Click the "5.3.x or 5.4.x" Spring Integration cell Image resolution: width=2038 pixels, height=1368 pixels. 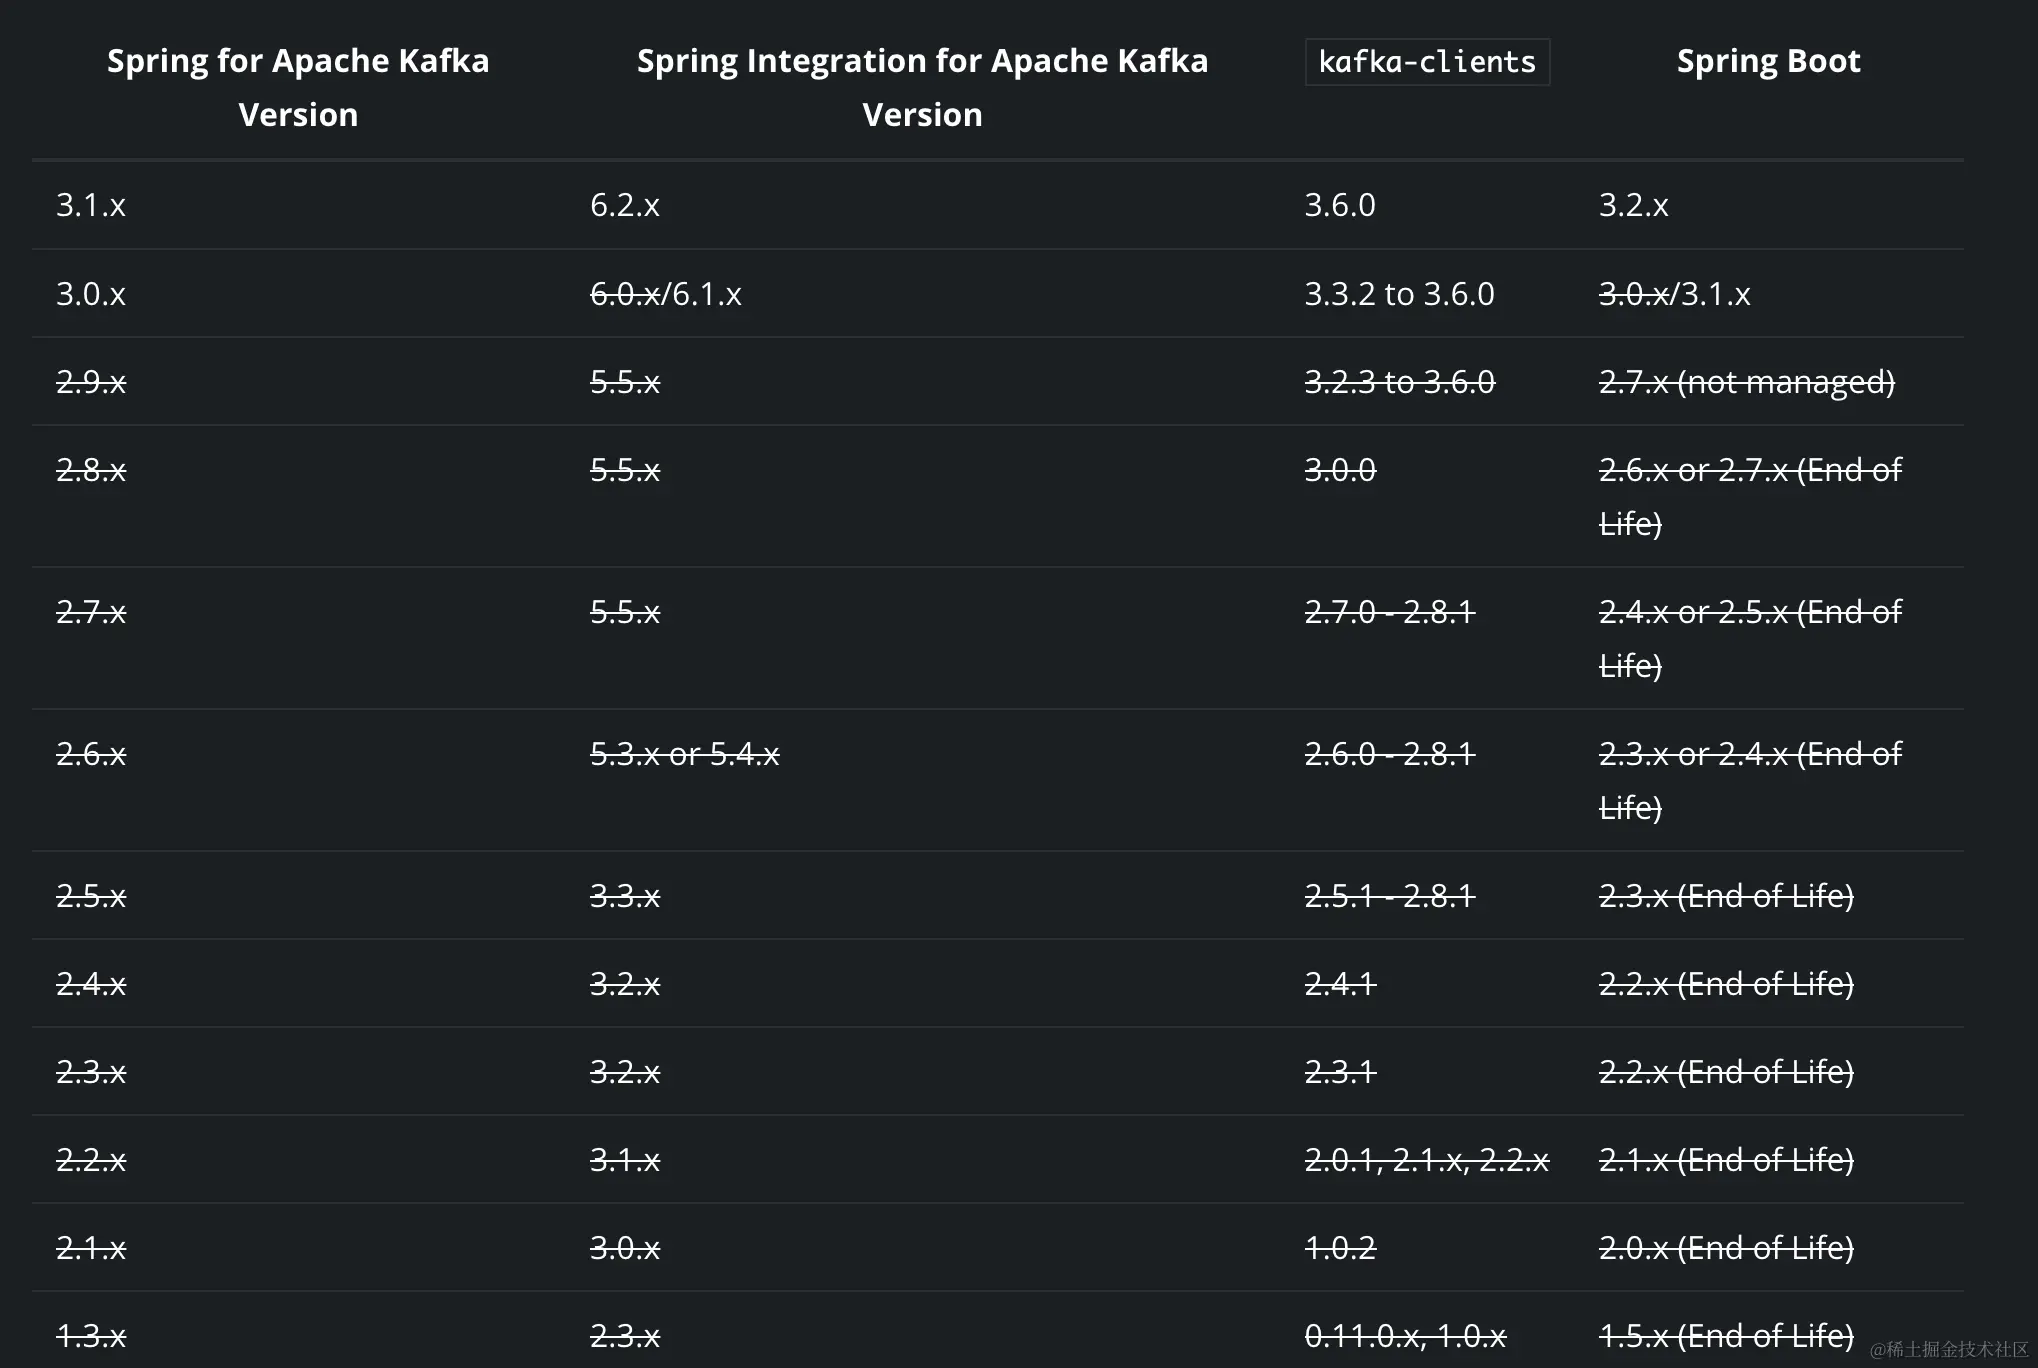(684, 754)
